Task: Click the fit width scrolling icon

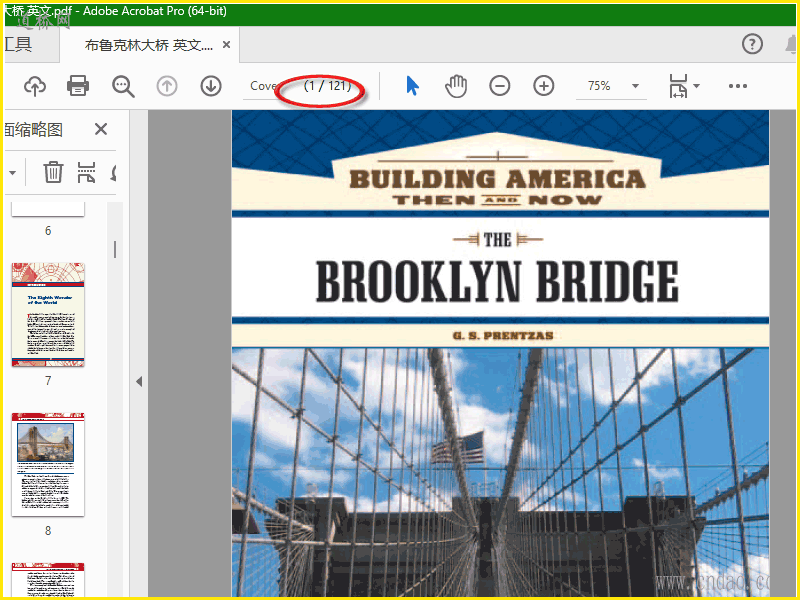Action: tap(678, 86)
